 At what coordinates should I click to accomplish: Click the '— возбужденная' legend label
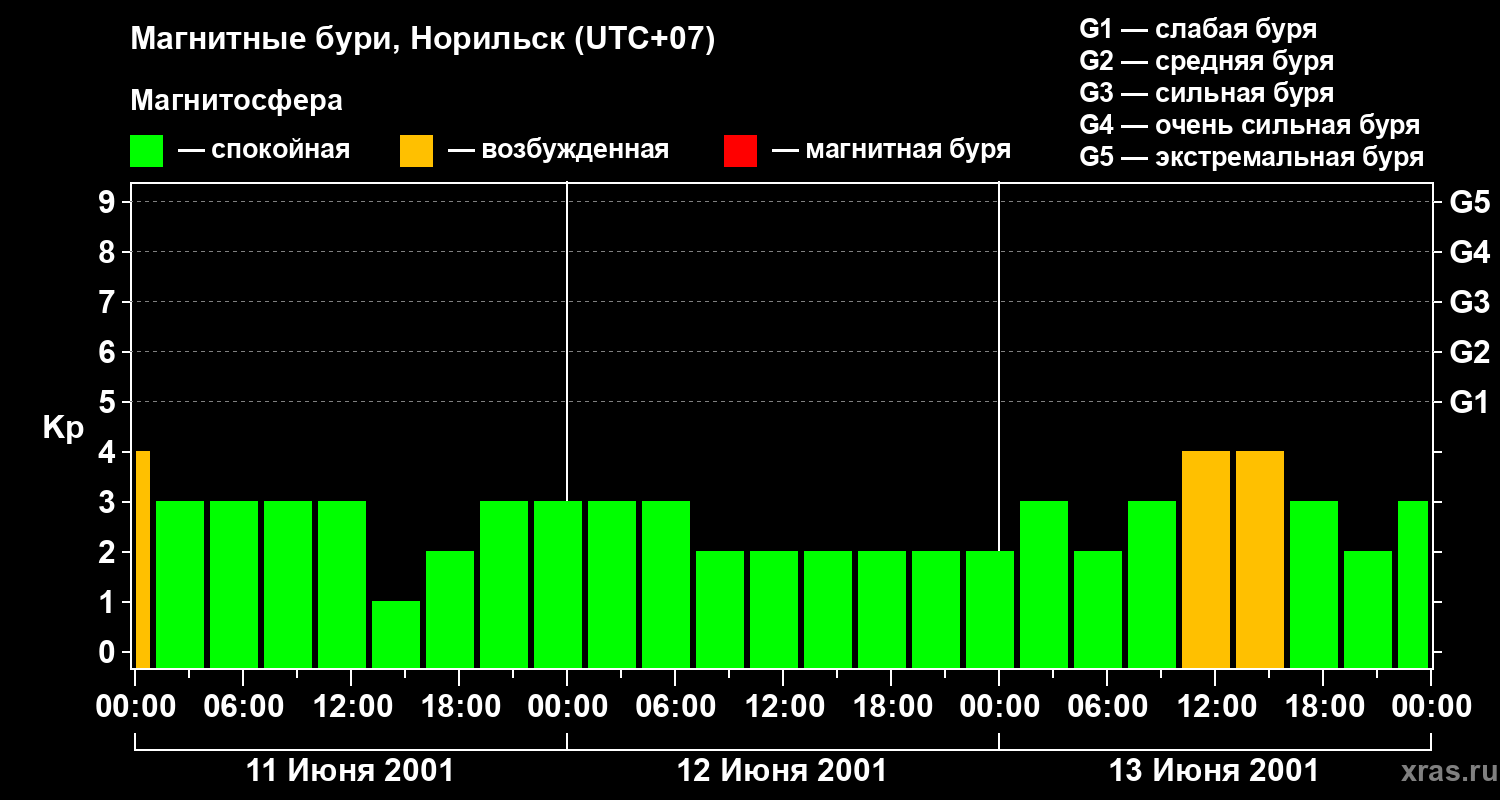pyautogui.click(x=558, y=150)
